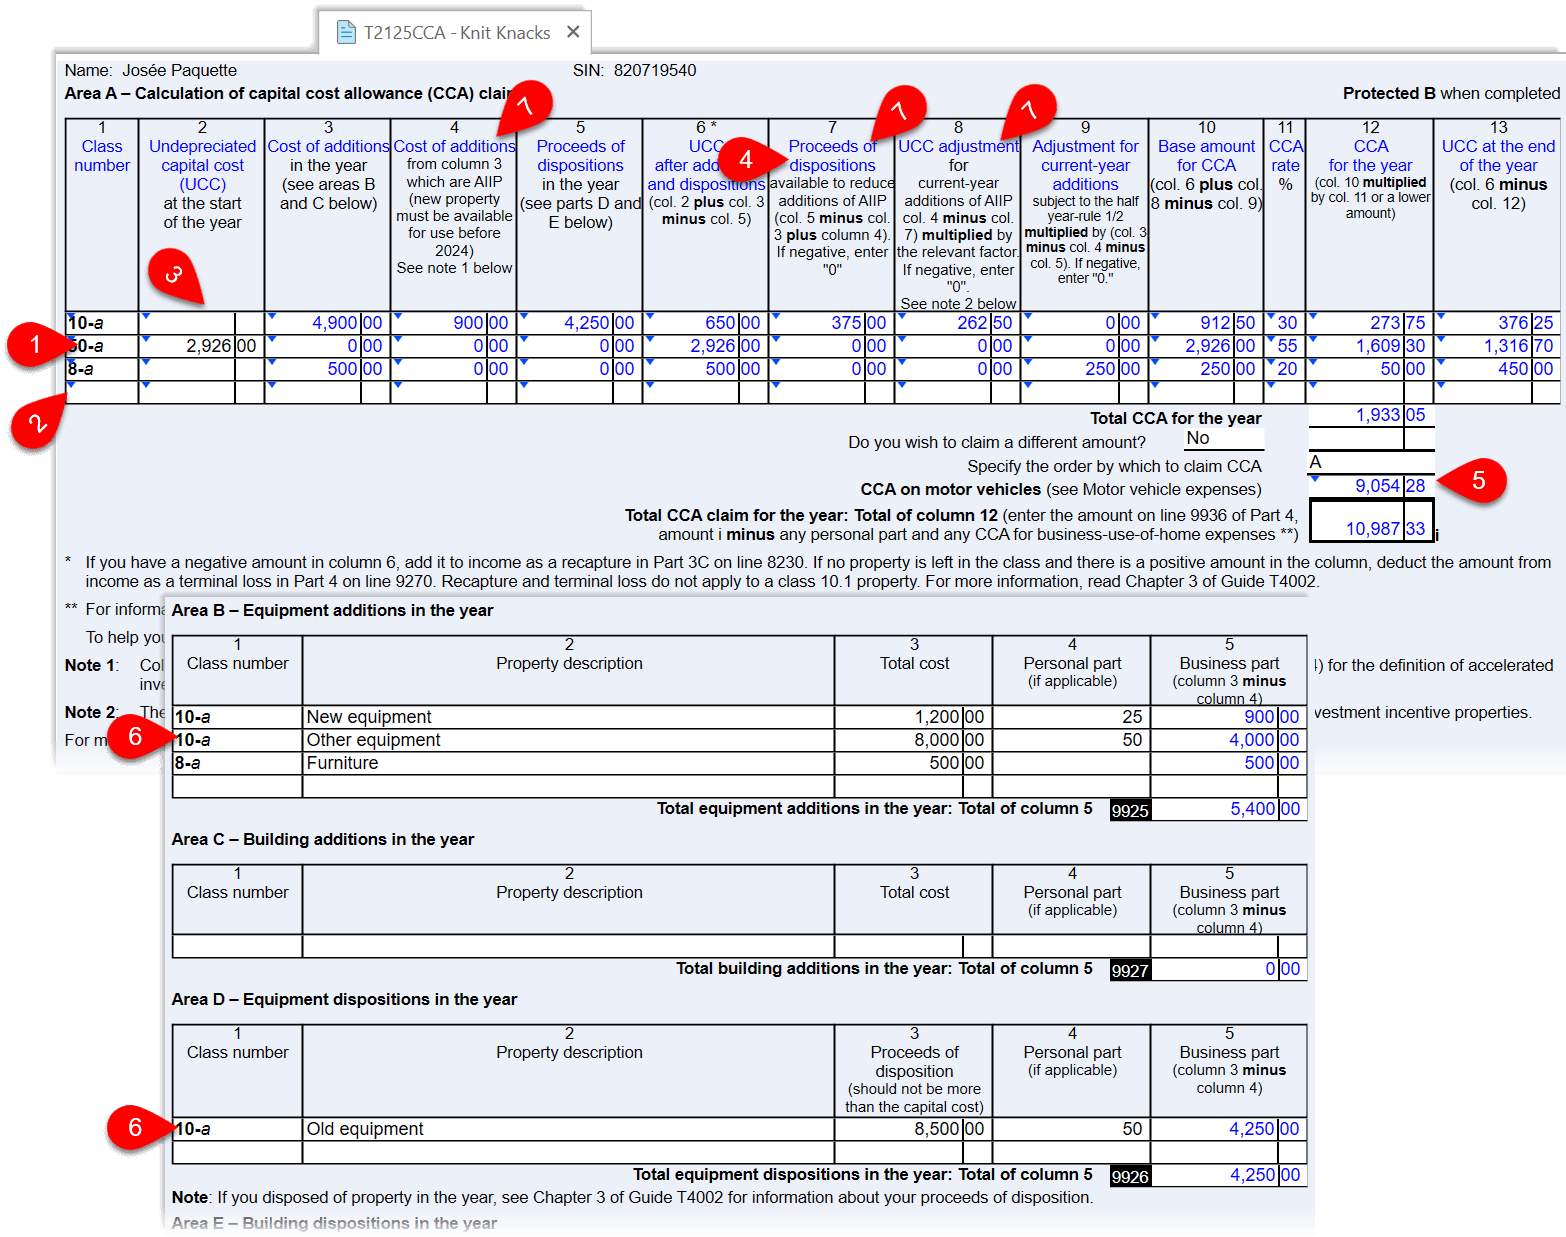The width and height of the screenshot is (1566, 1237).
Task: Click the line 9926 dispositions total 4,250.00
Action: click(1229, 1175)
